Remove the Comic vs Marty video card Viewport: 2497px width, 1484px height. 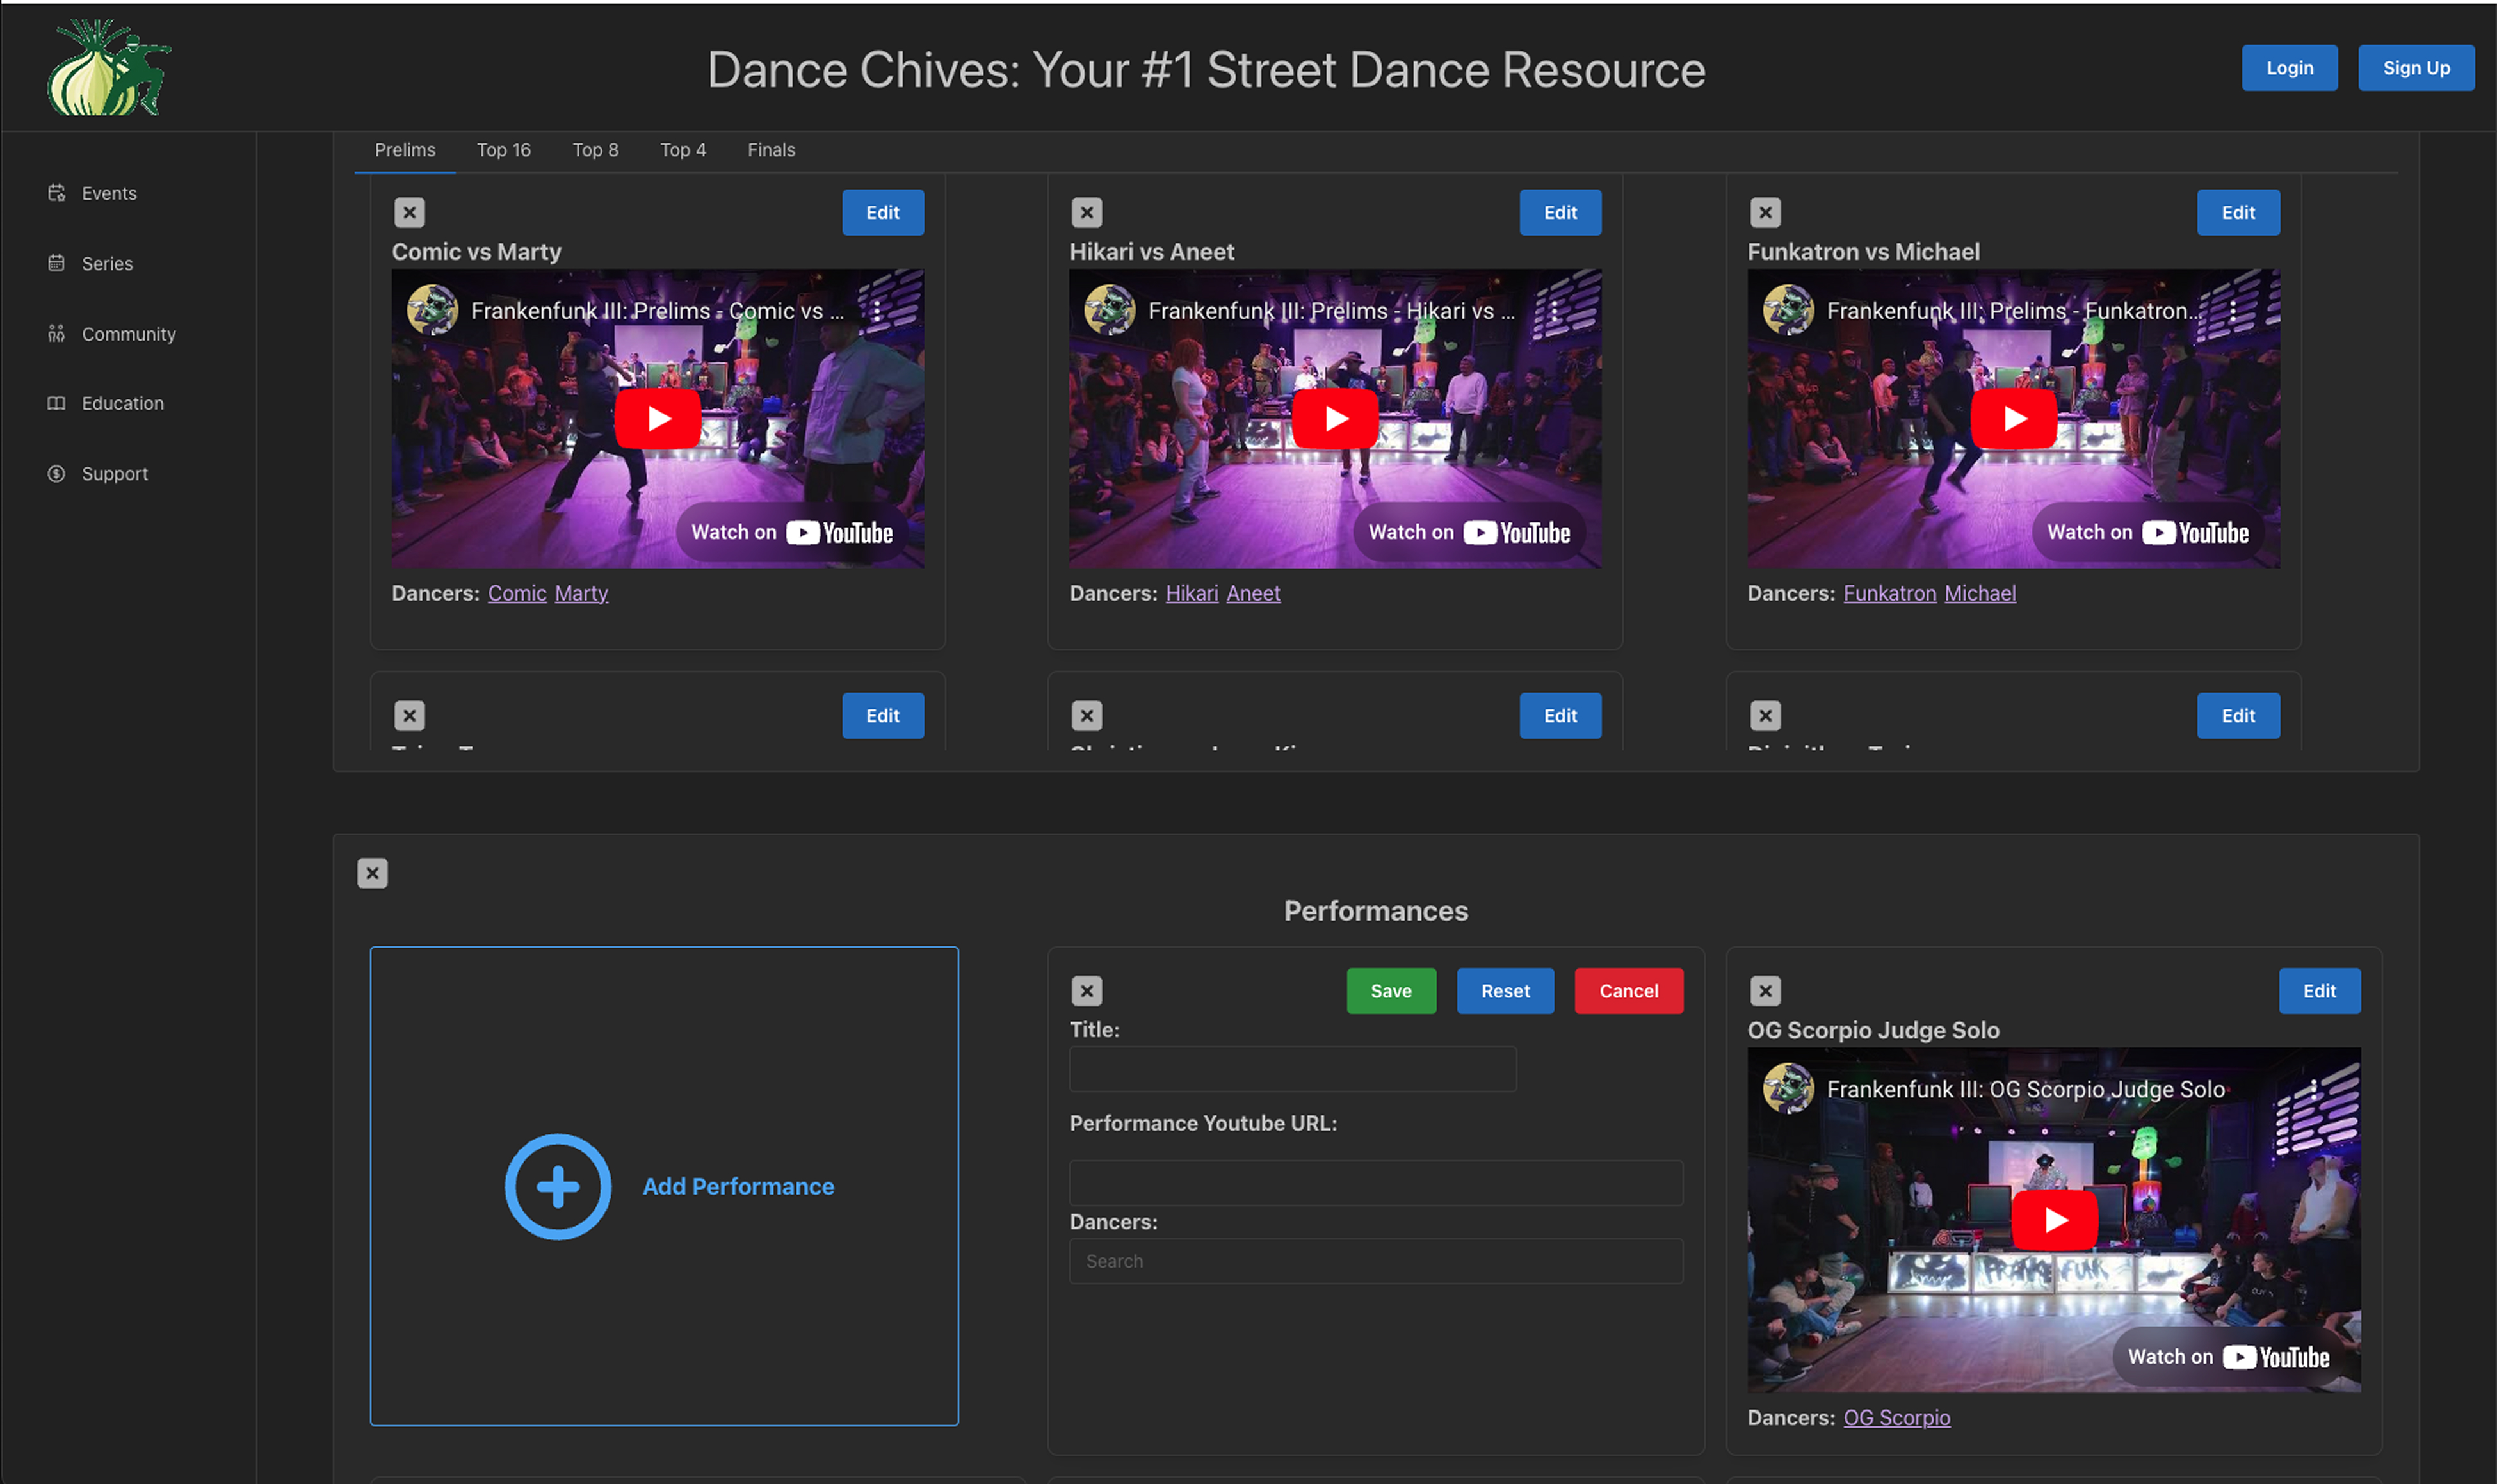[x=409, y=212]
